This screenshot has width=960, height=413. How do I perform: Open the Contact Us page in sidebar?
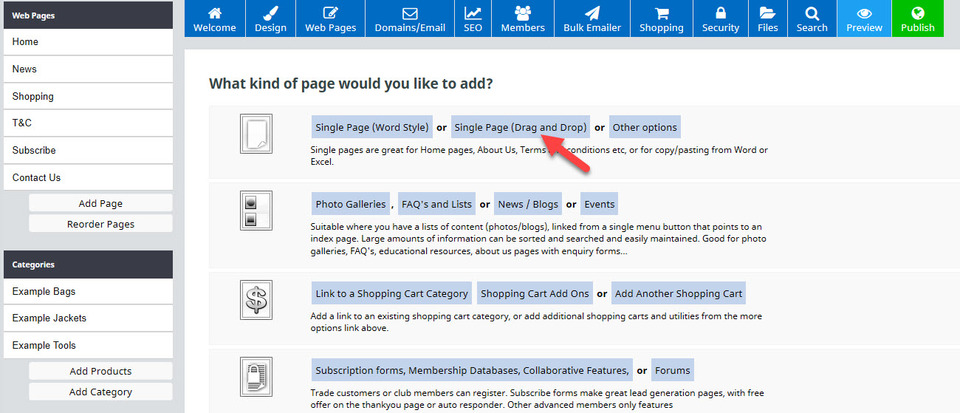click(88, 177)
